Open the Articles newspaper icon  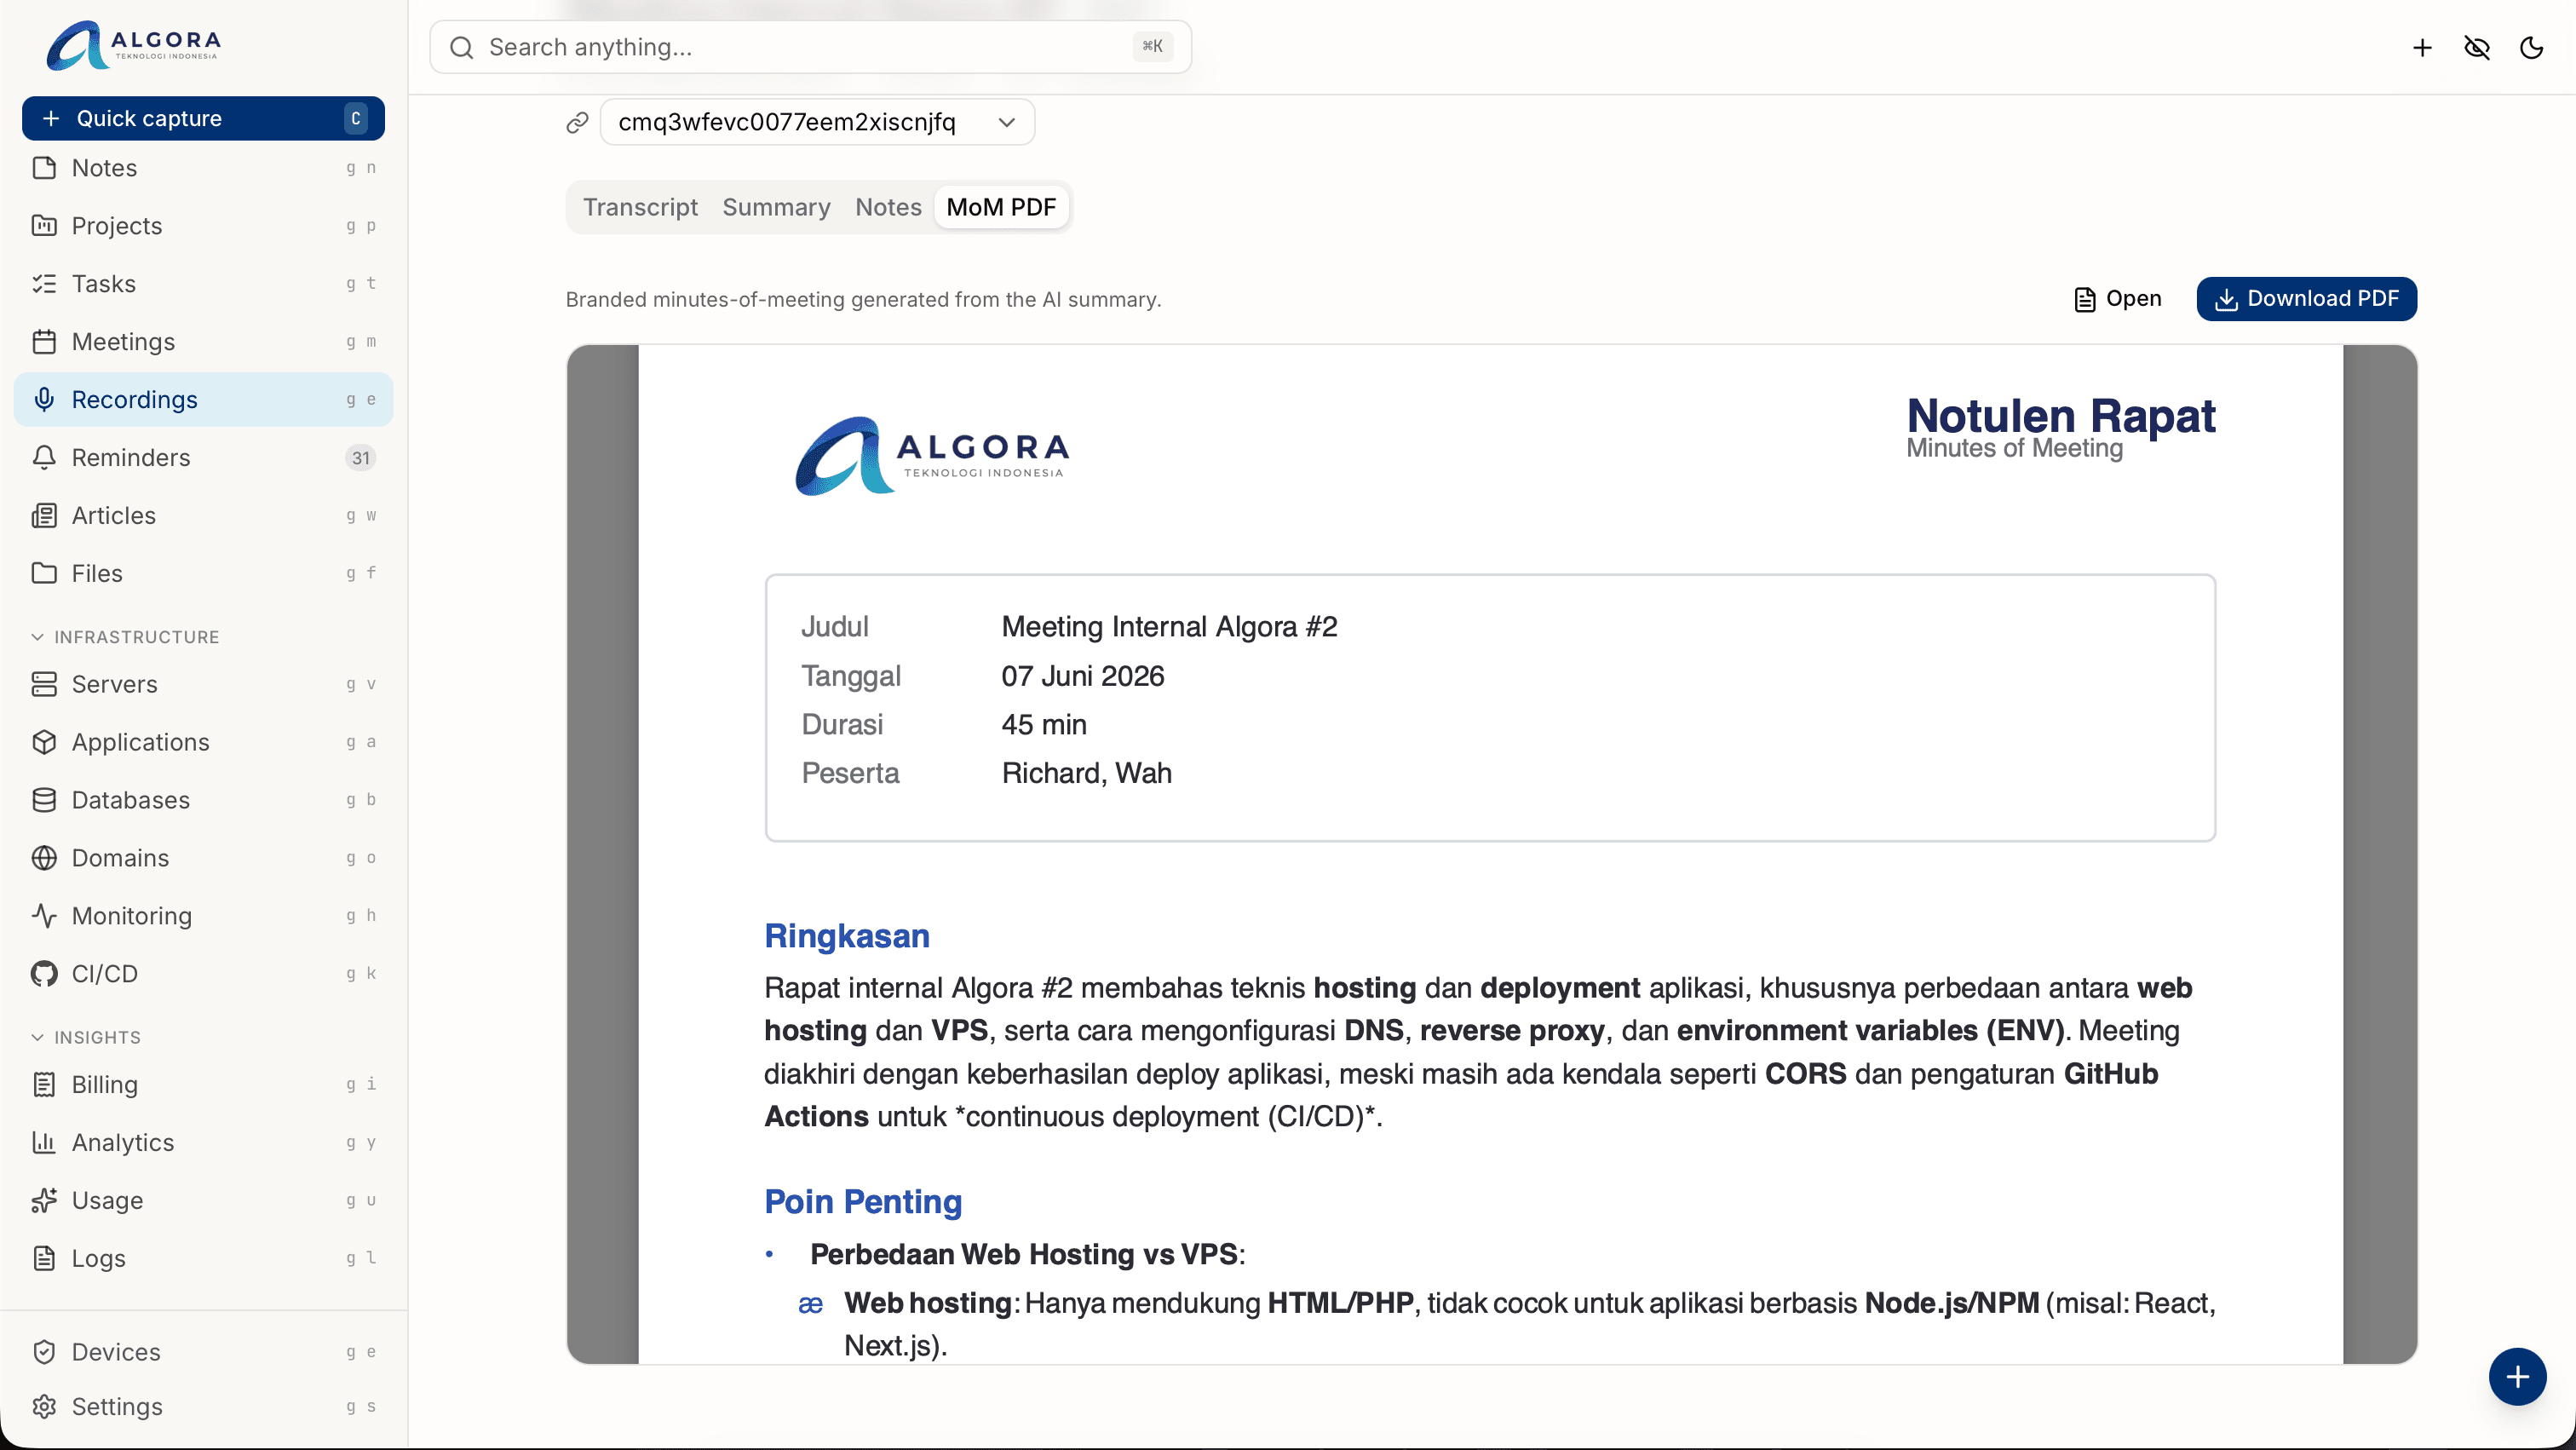44,516
